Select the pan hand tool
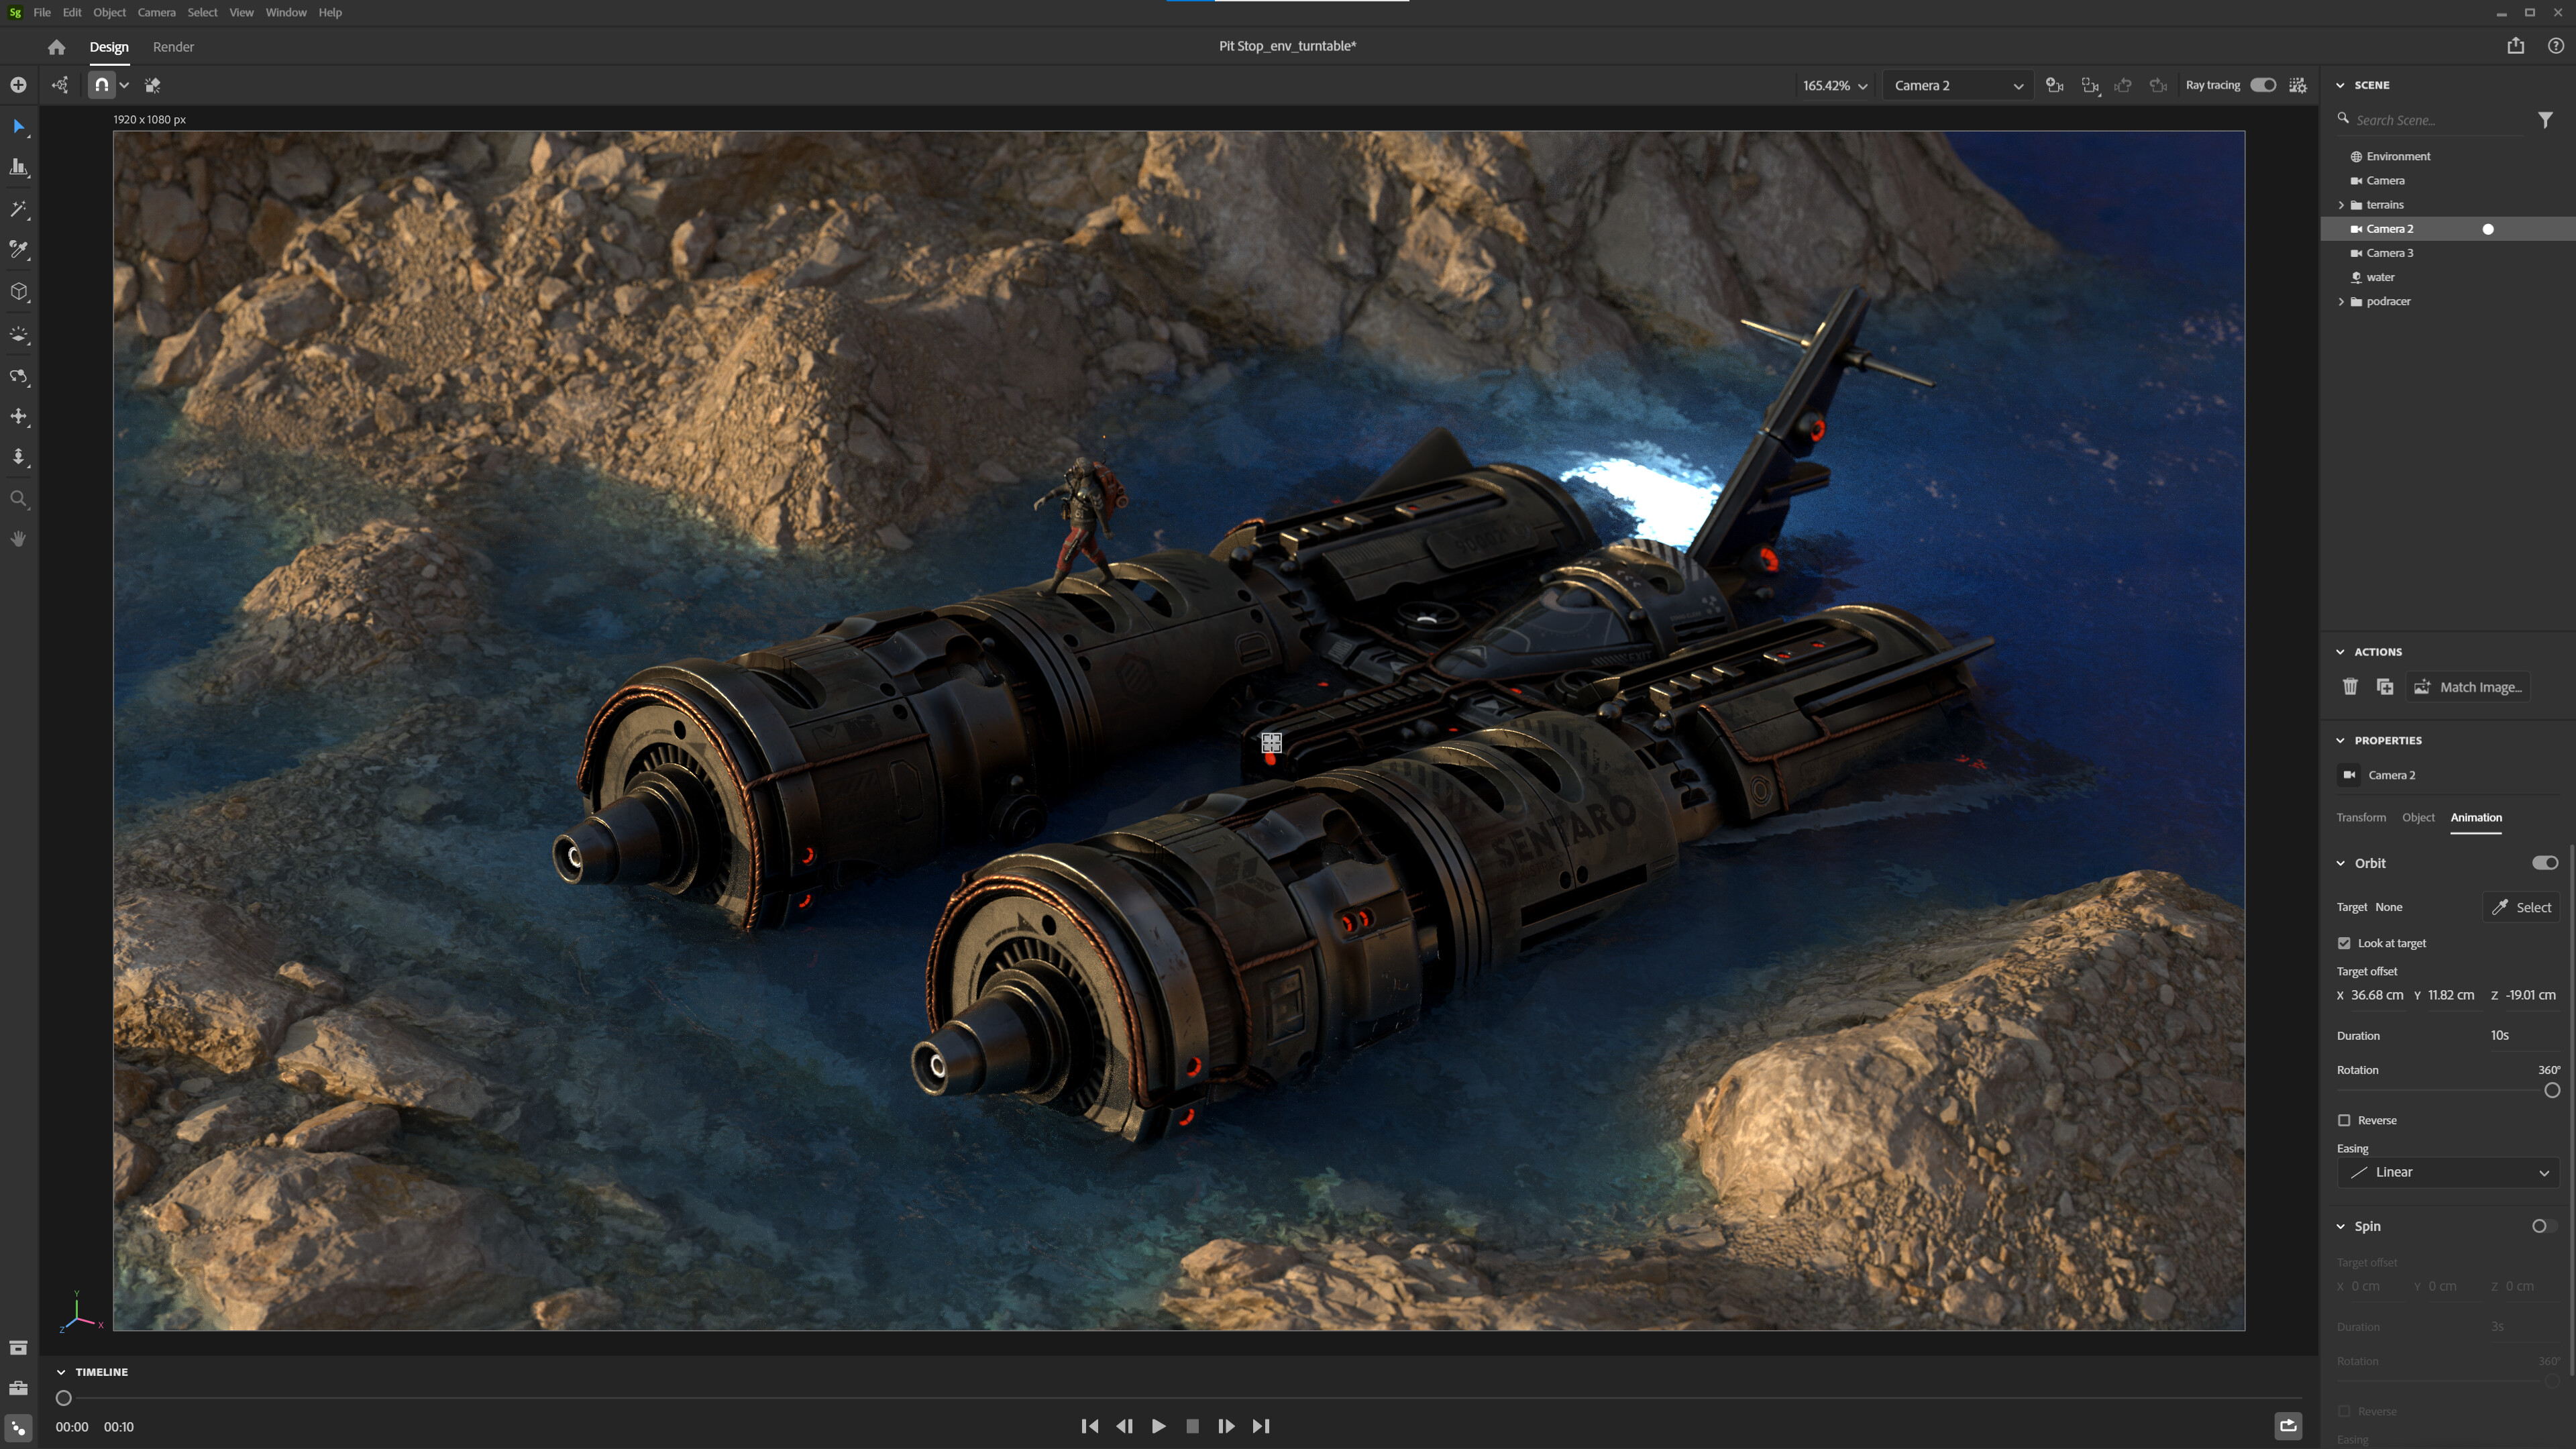The height and width of the screenshot is (1449, 2576). click(x=18, y=538)
